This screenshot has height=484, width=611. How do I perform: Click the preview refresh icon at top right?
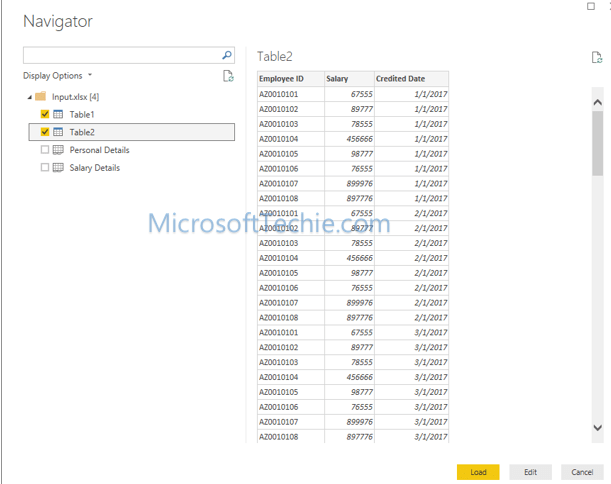(597, 58)
